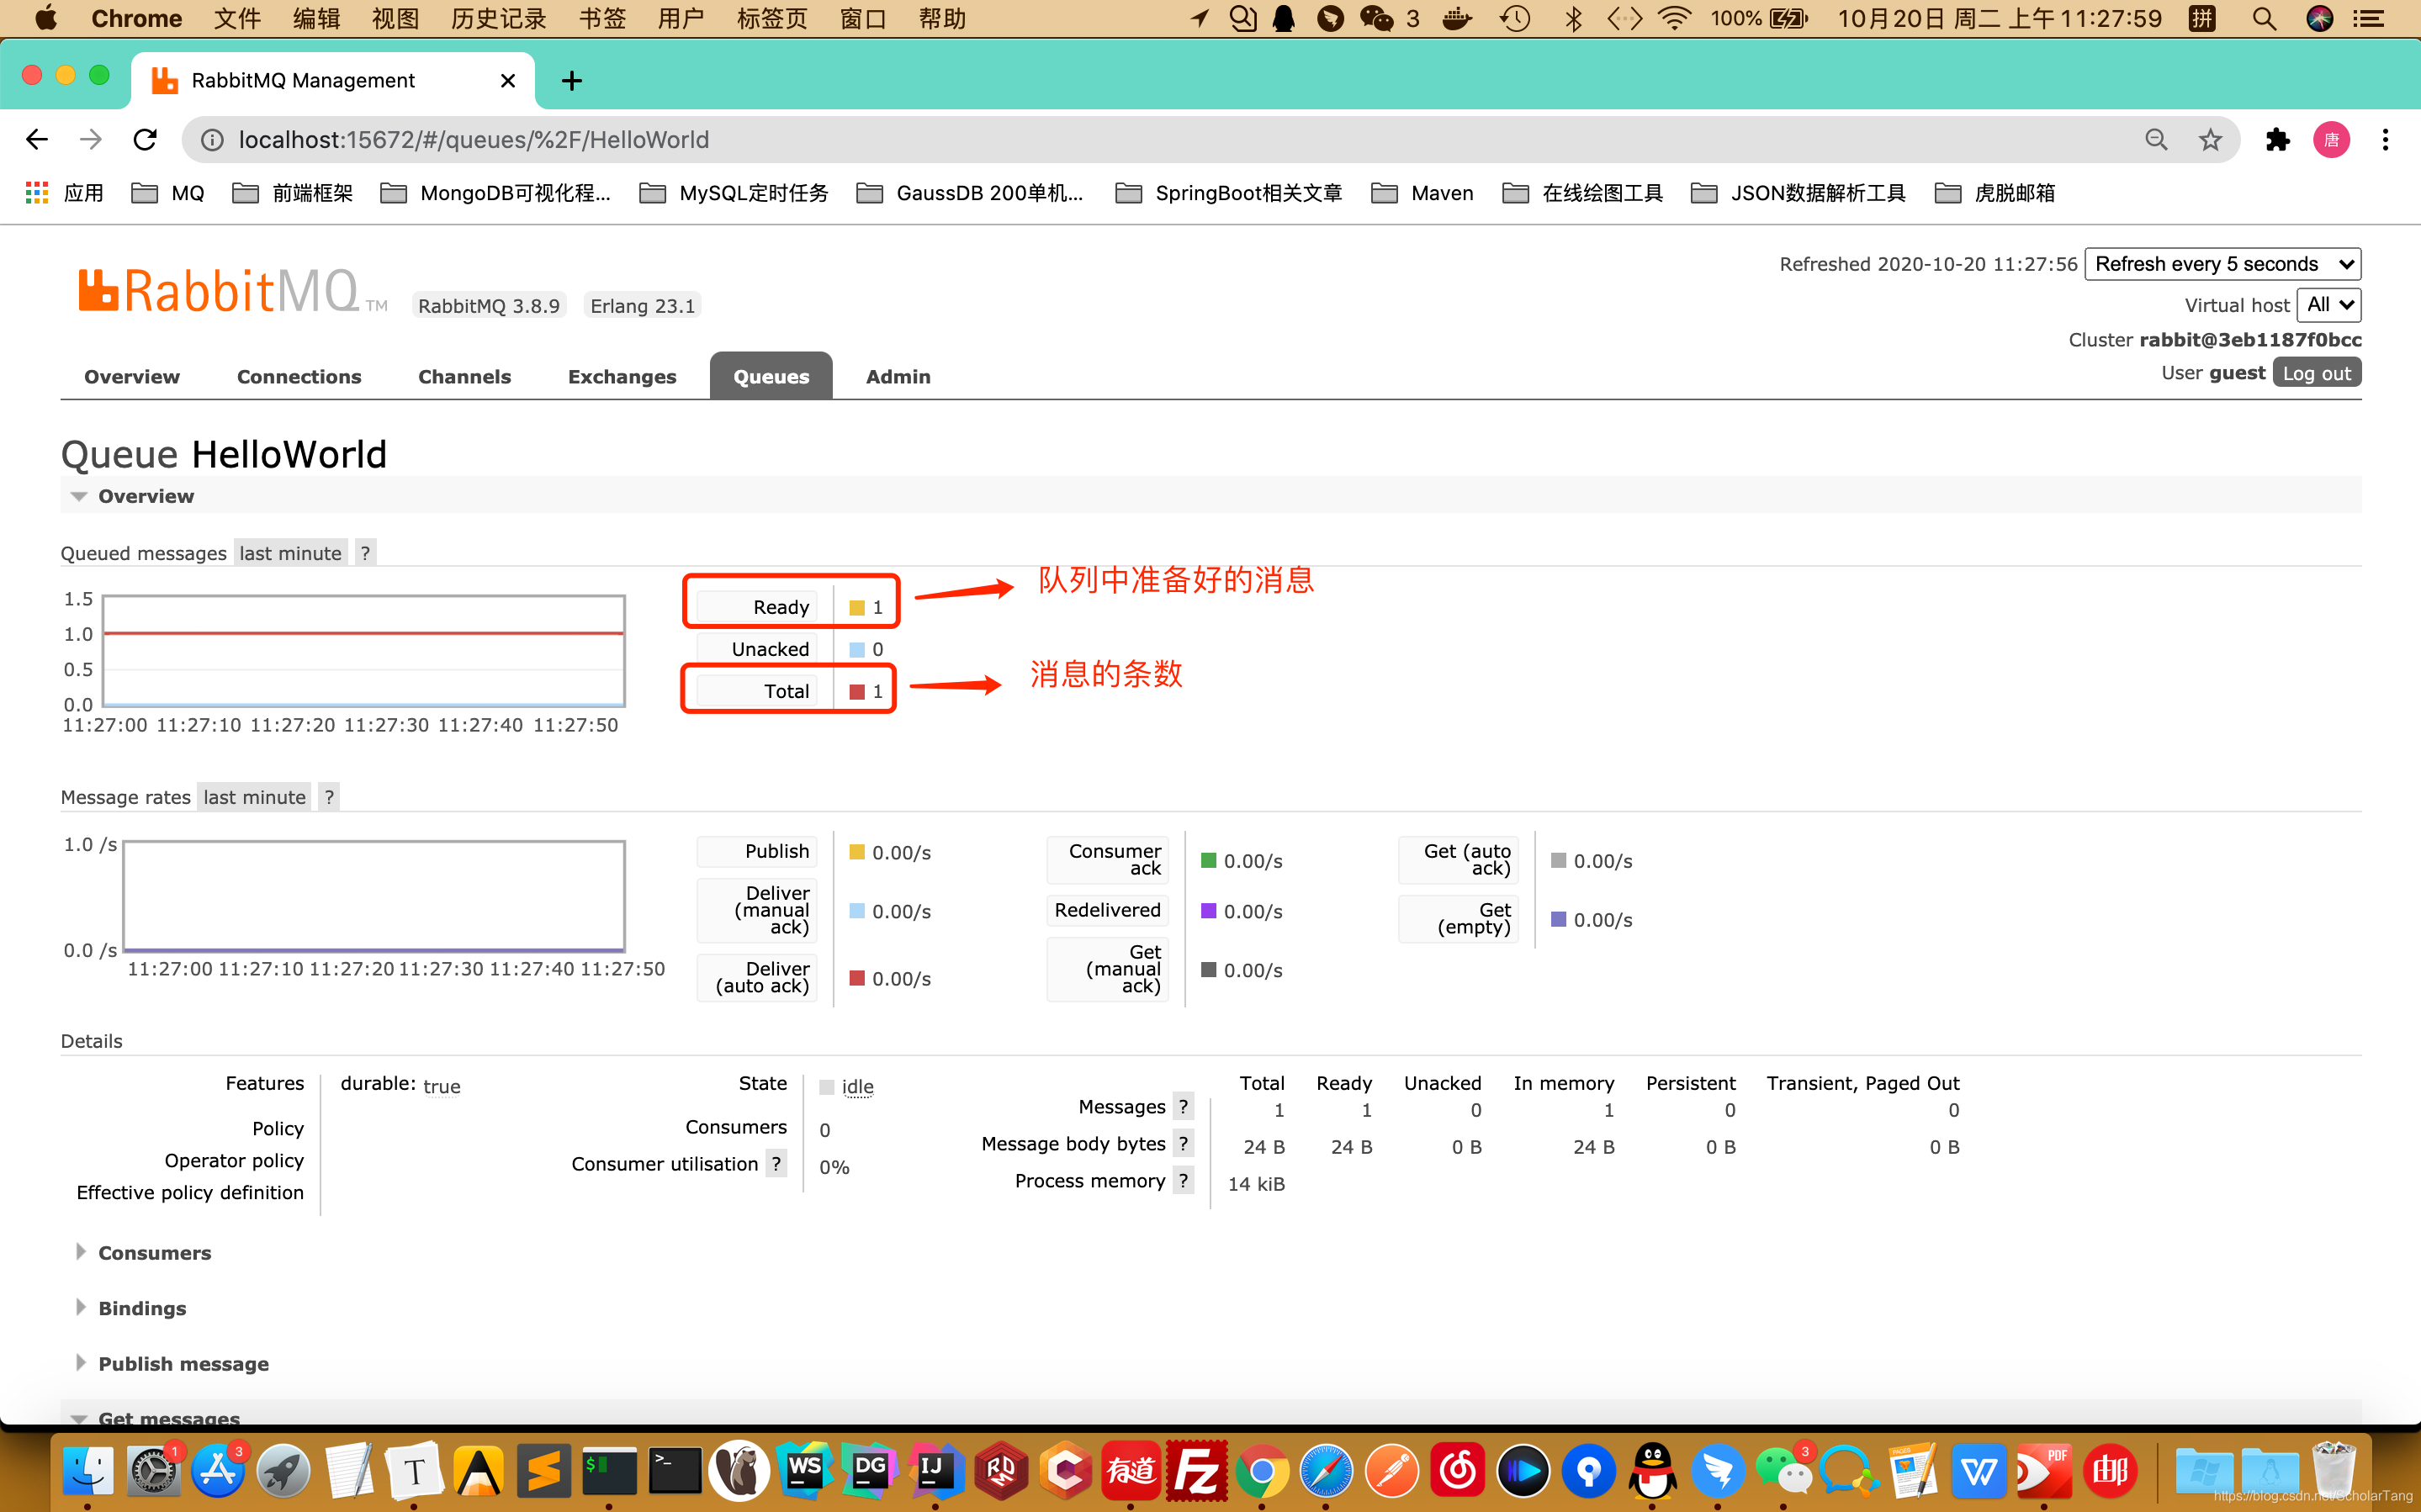2421x1512 pixels.
Task: Change Message rates last minute range
Action: point(254,797)
